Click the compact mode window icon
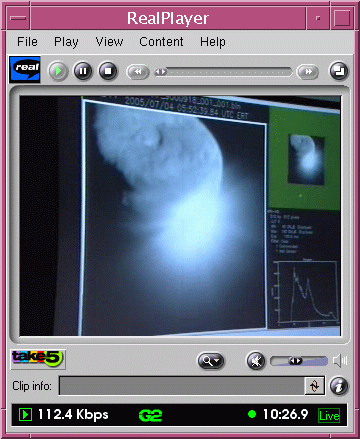360x439 pixels. coord(339,71)
